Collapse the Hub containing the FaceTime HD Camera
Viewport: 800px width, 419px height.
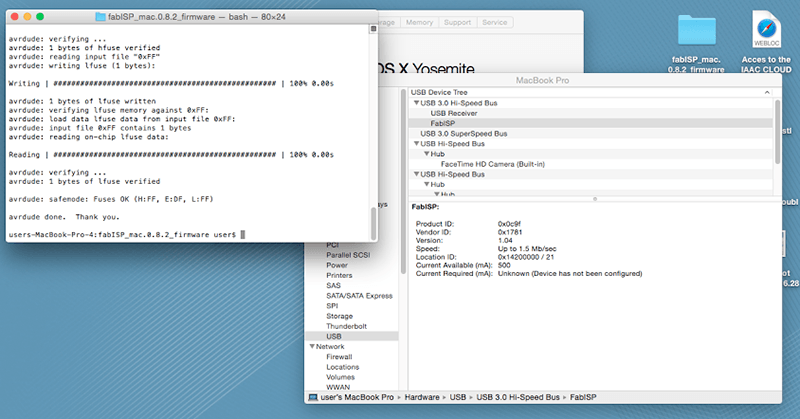427,154
